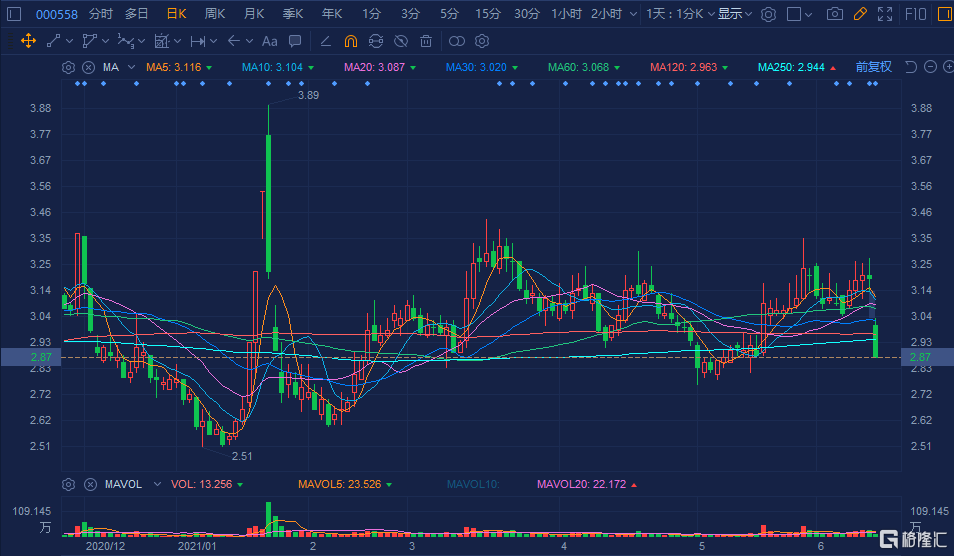Toggle the right sidebar panel icon
Viewport: 954px width, 556px height.
click(x=945, y=14)
